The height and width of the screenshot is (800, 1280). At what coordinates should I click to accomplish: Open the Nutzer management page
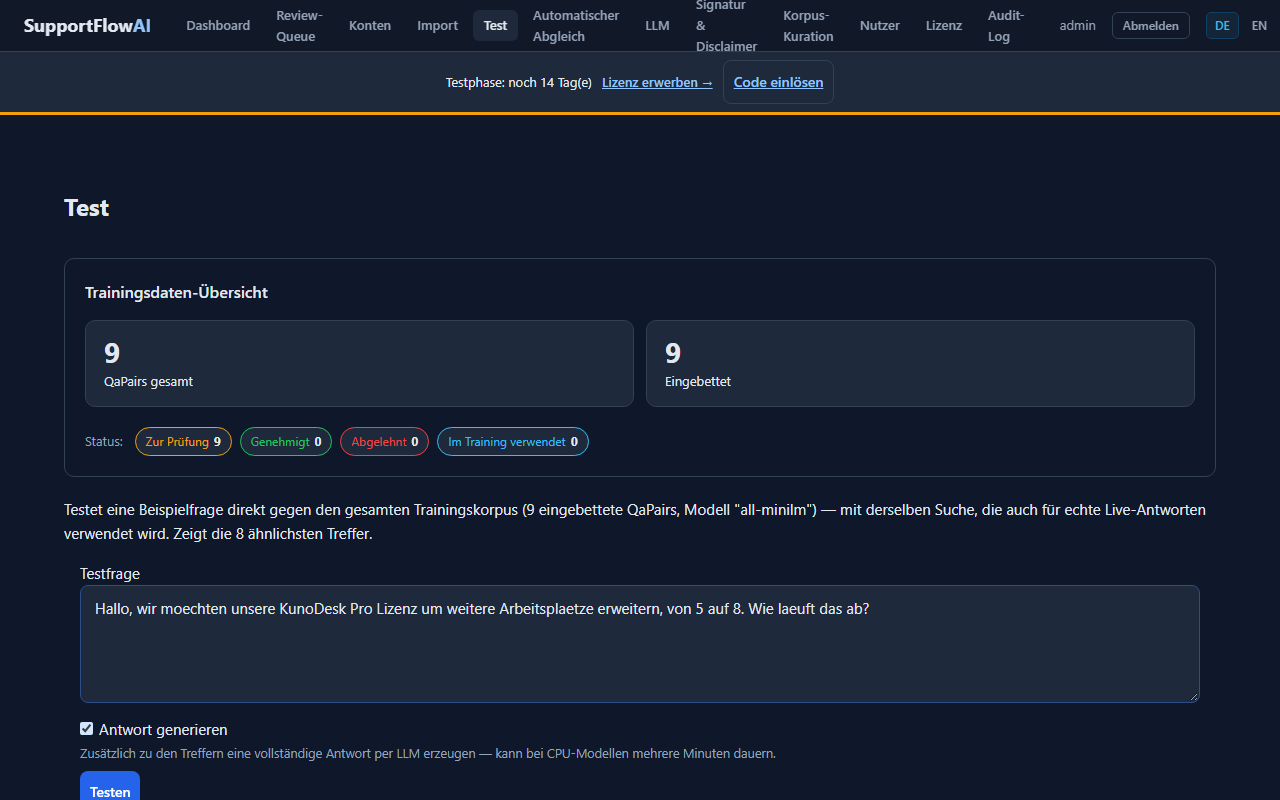(x=880, y=26)
